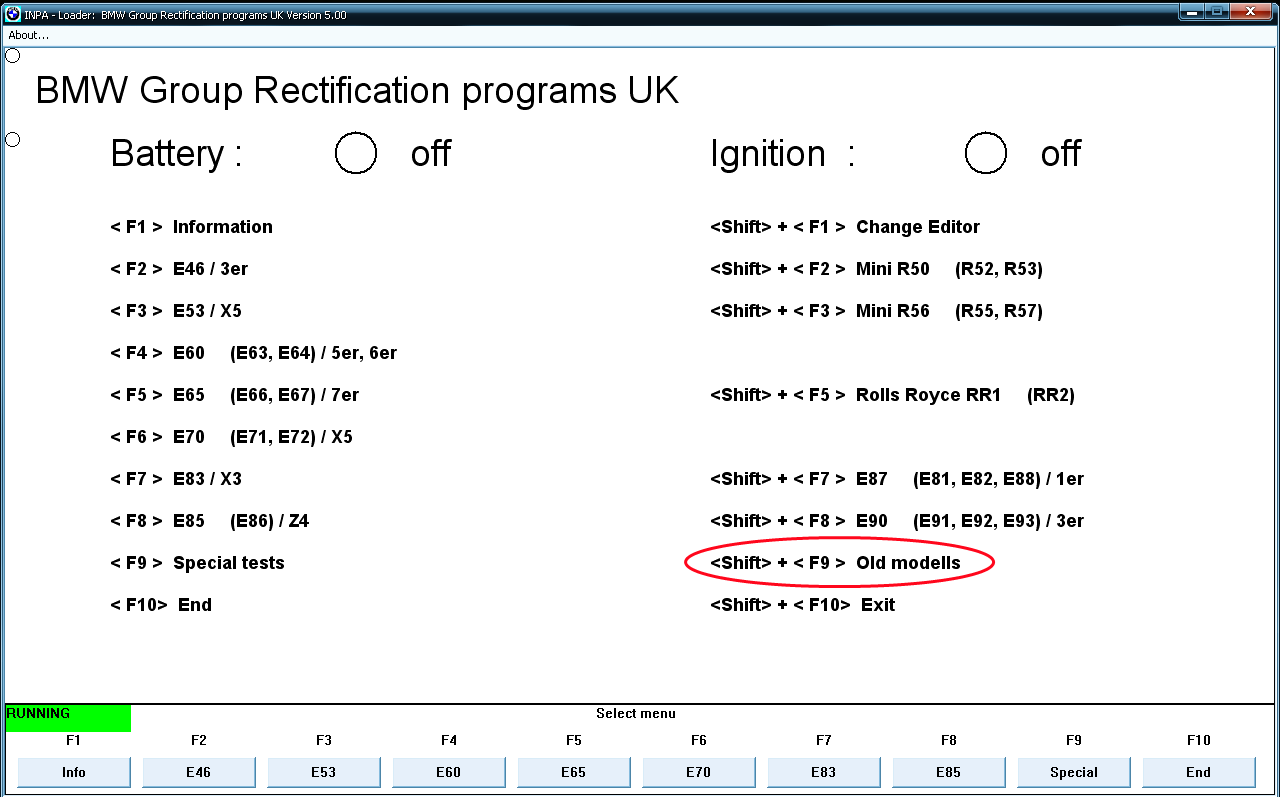Click the Info button in bottom bar

pos(74,772)
